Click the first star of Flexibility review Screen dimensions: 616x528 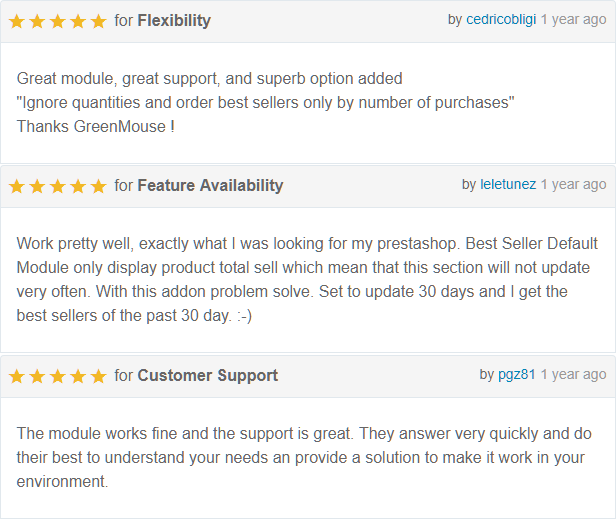point(17,21)
